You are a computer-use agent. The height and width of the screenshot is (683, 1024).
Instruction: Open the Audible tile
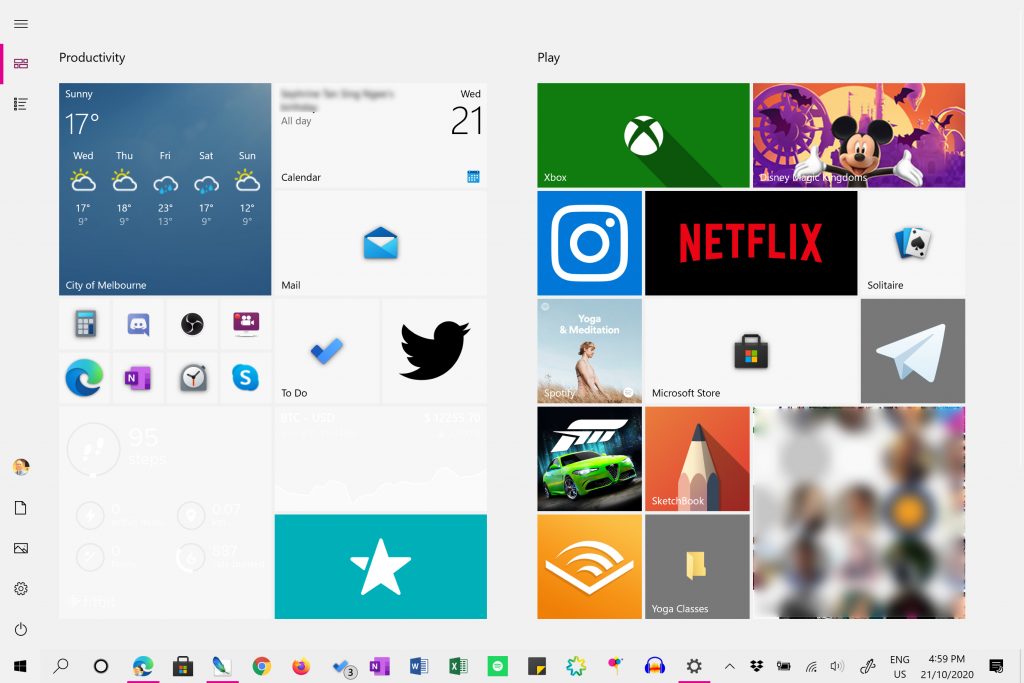[590, 566]
